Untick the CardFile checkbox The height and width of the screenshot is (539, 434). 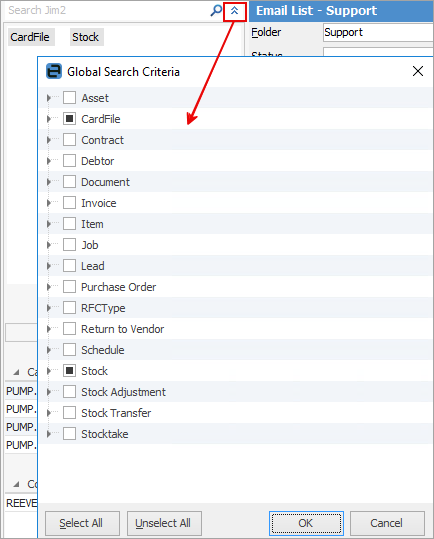click(69, 119)
